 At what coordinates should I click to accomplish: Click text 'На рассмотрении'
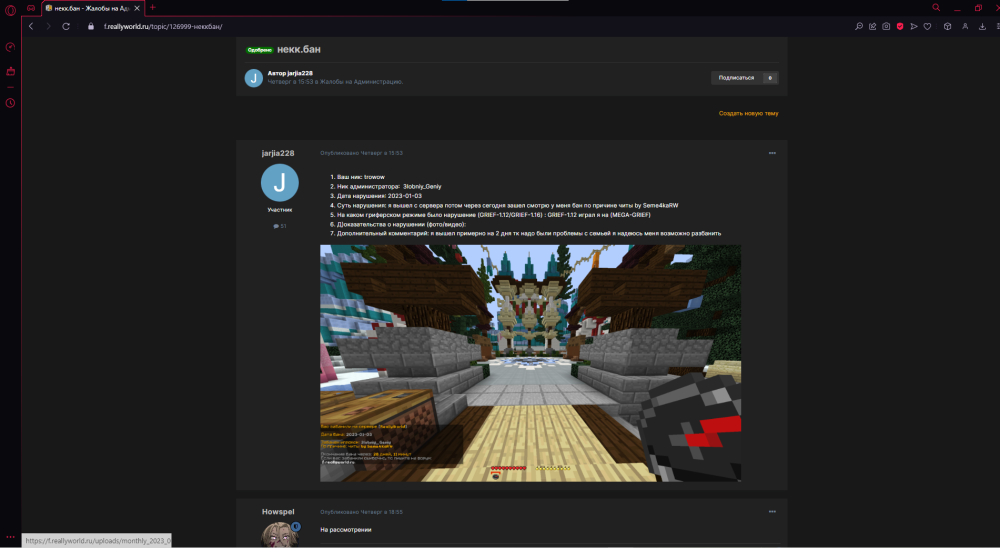[x=346, y=529]
